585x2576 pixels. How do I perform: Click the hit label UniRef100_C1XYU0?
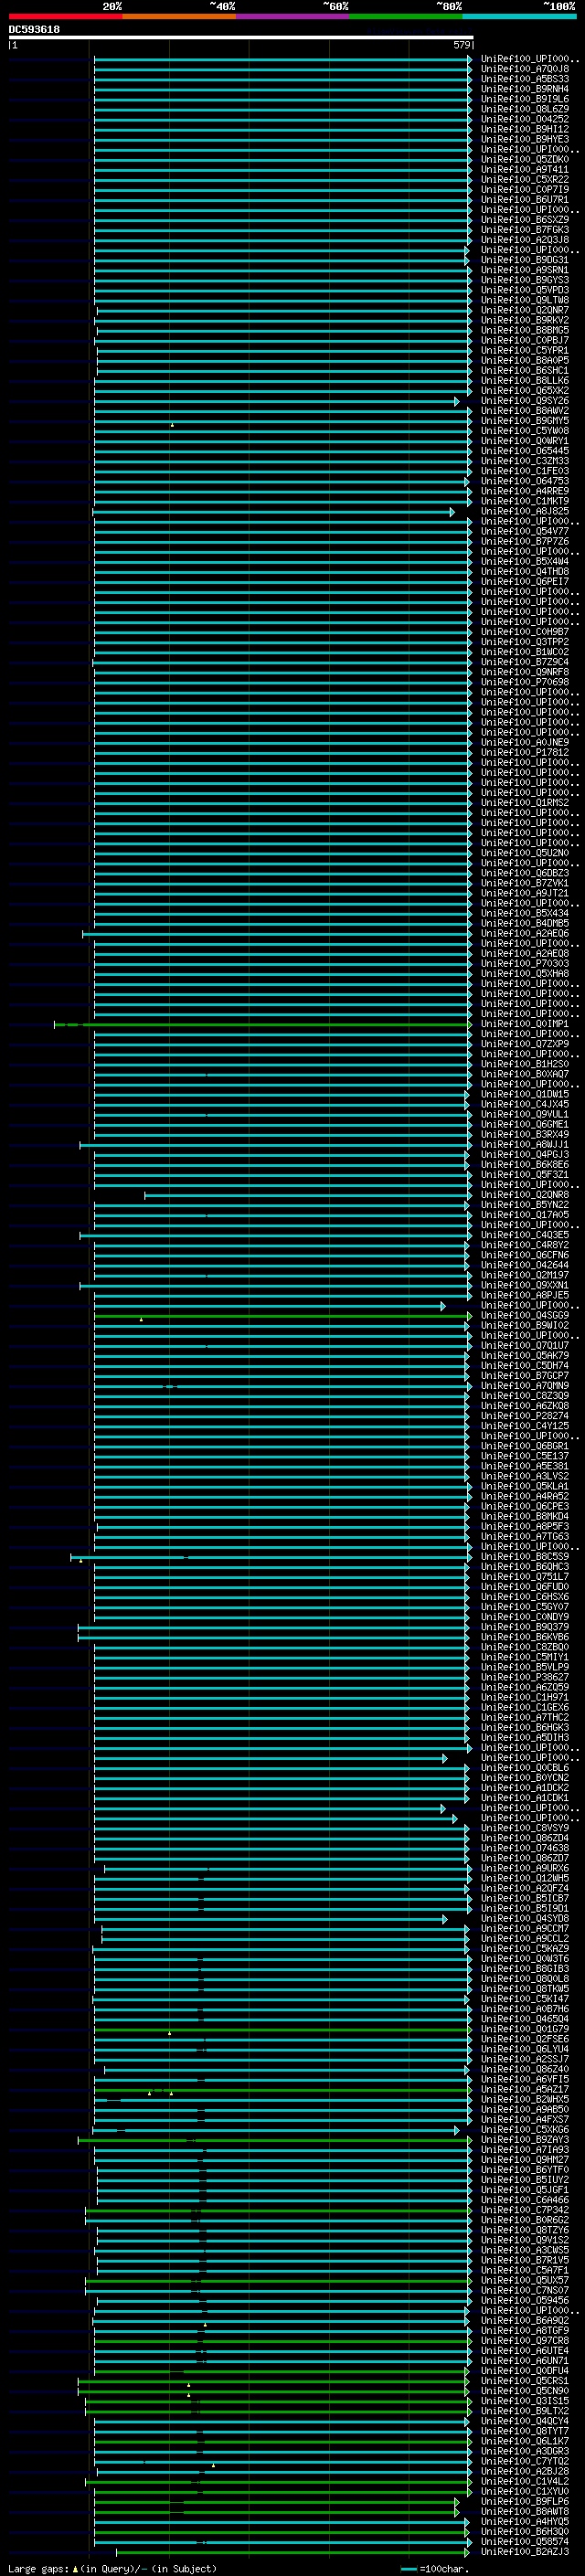point(525,2491)
